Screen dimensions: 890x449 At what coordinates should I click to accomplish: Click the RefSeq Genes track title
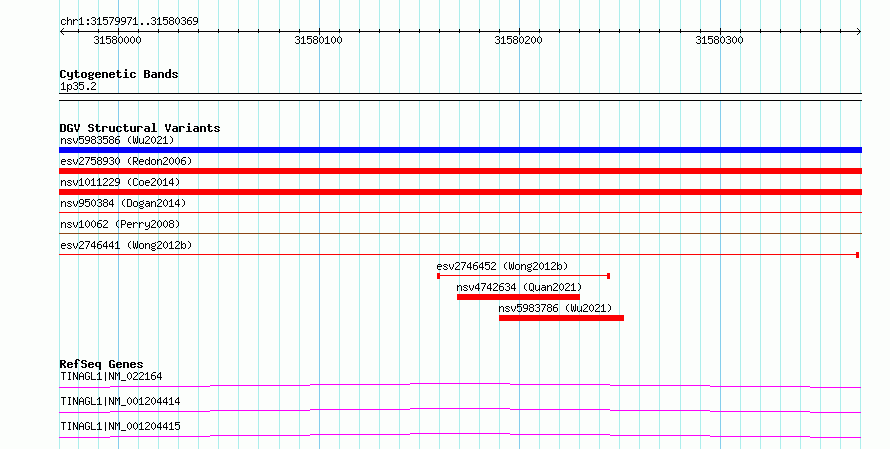[101, 364]
